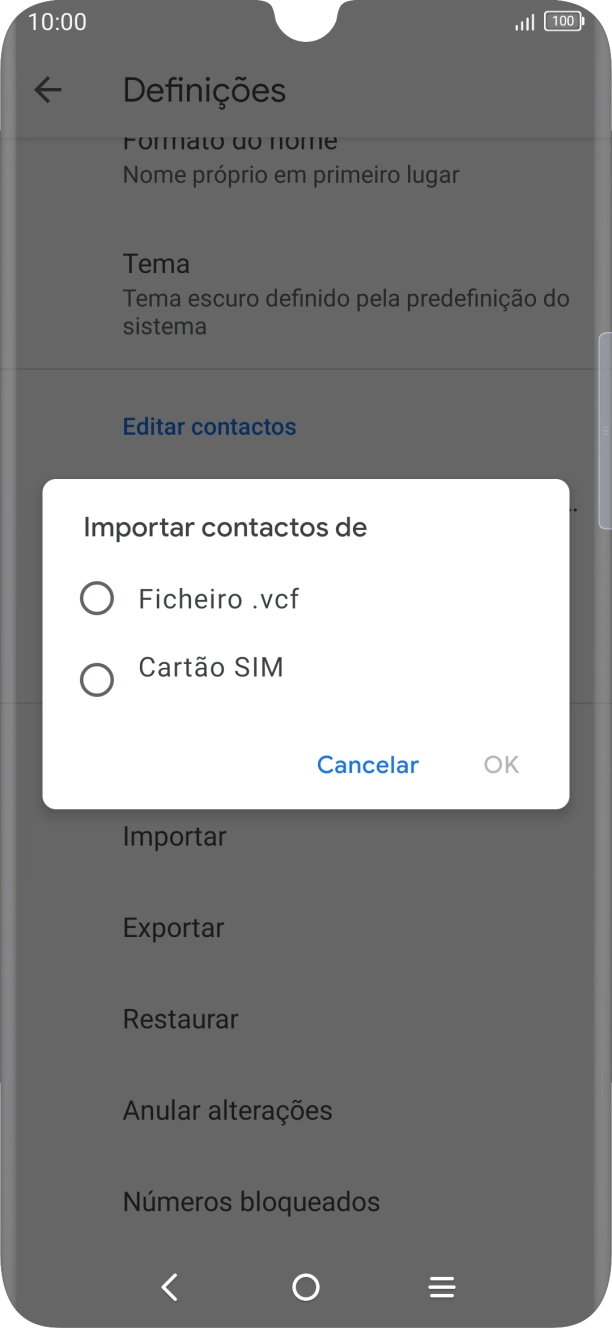The width and height of the screenshot is (612, 1328).
Task: Confirm the import by tapping OK
Action: point(500,764)
